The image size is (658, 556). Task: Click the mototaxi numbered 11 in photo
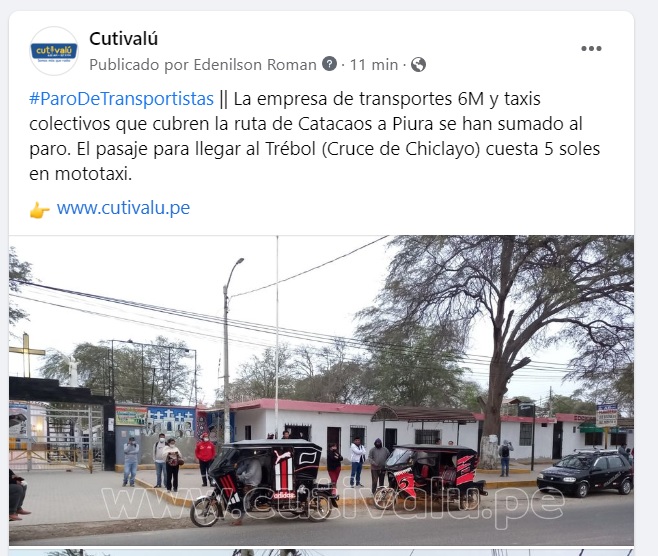tap(262, 480)
